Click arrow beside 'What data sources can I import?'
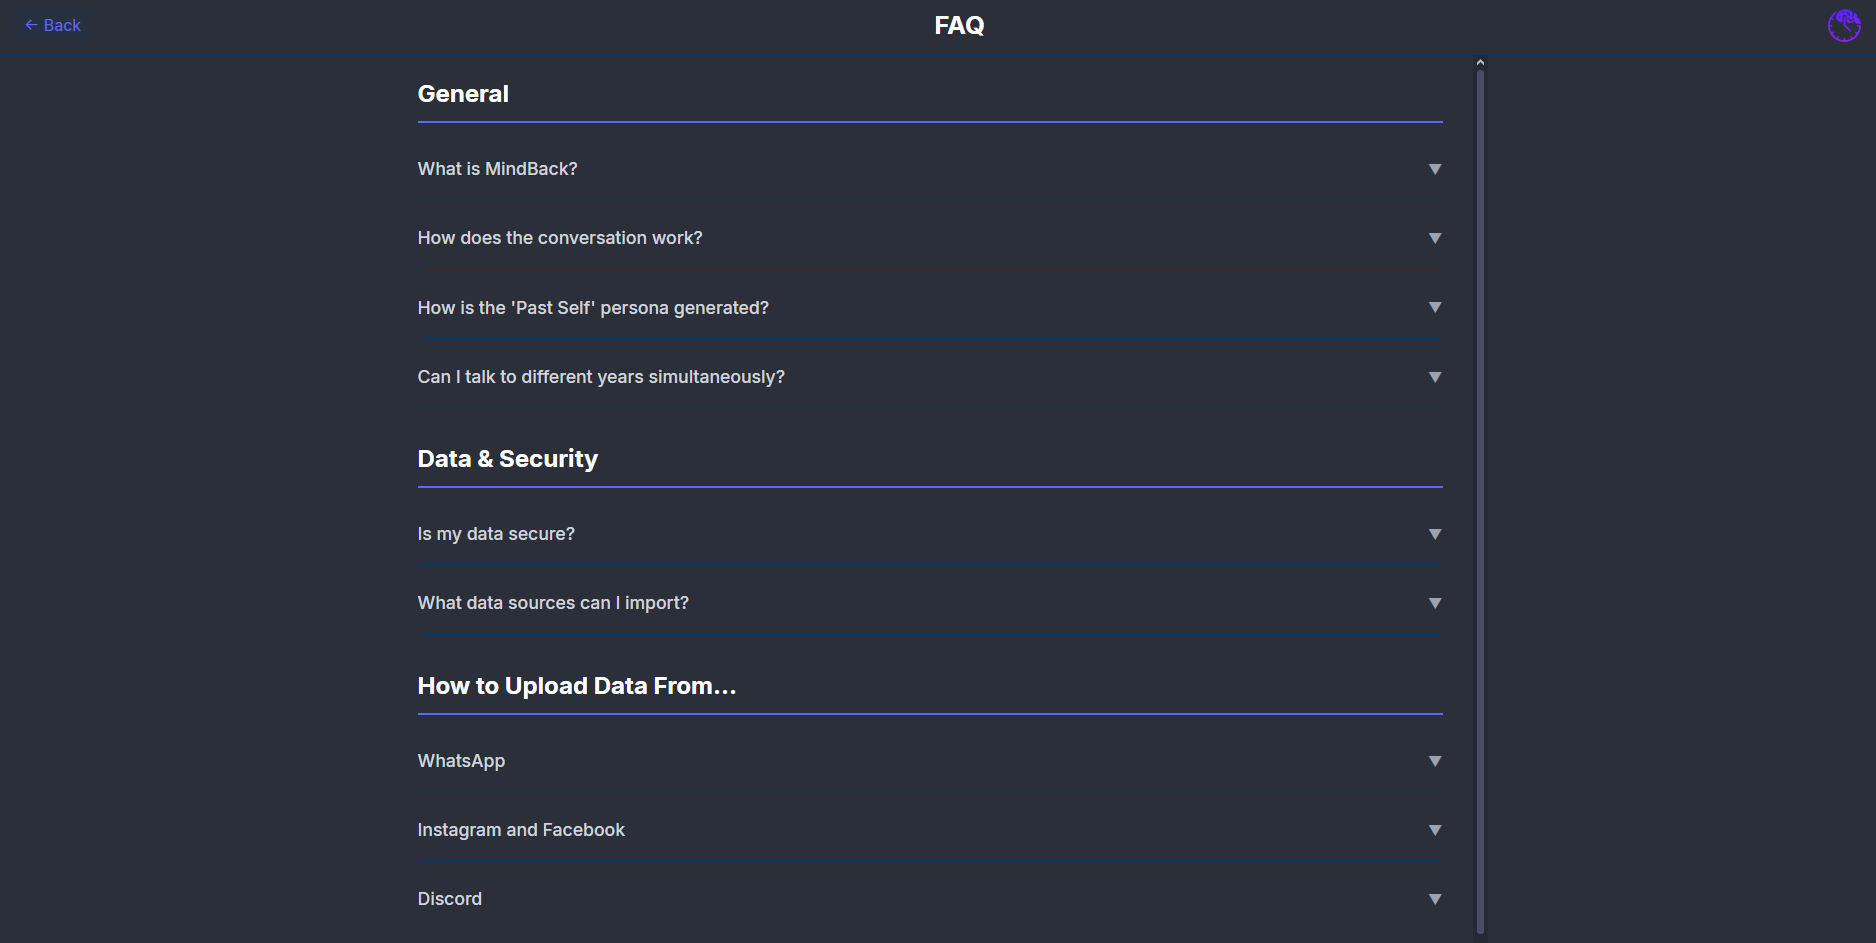1876x943 pixels. tap(1435, 603)
